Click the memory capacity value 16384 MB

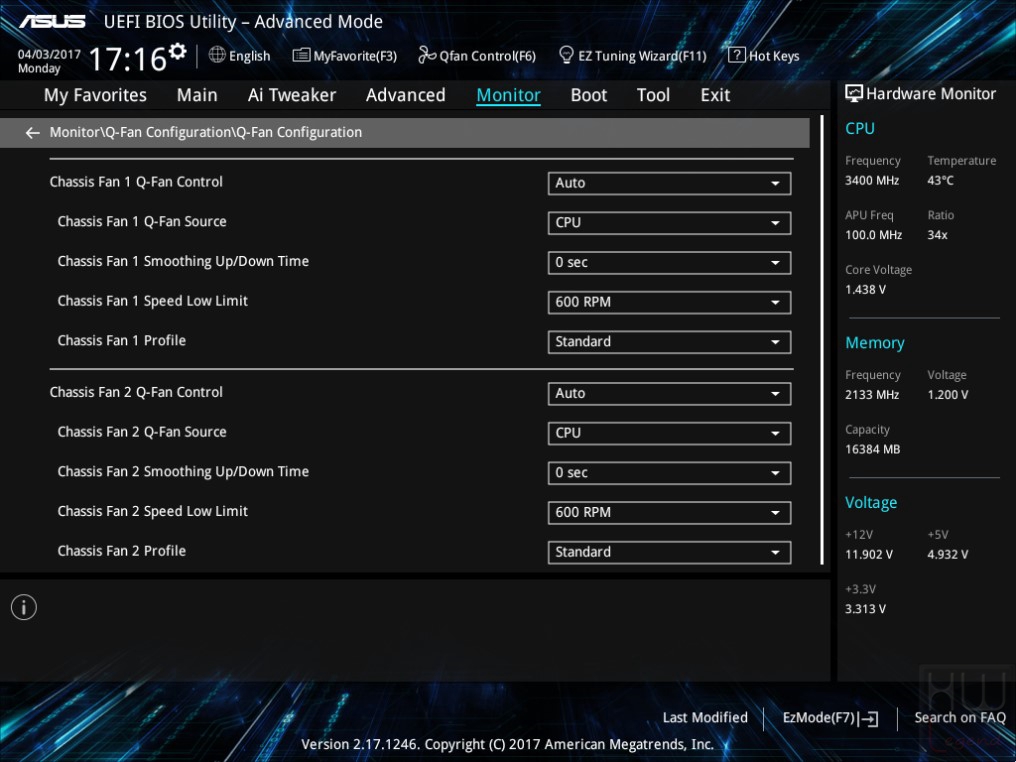tap(873, 449)
